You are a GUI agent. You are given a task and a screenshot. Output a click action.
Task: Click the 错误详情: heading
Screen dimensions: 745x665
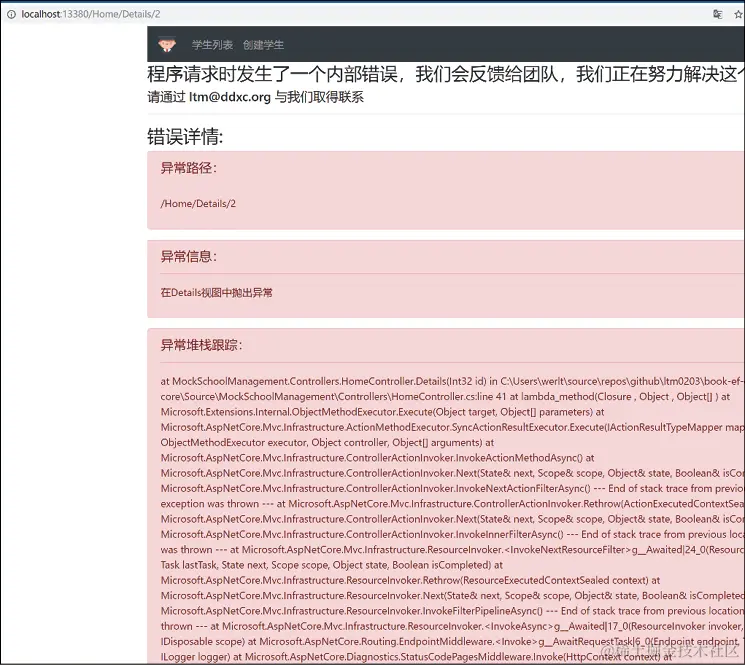pos(185,137)
